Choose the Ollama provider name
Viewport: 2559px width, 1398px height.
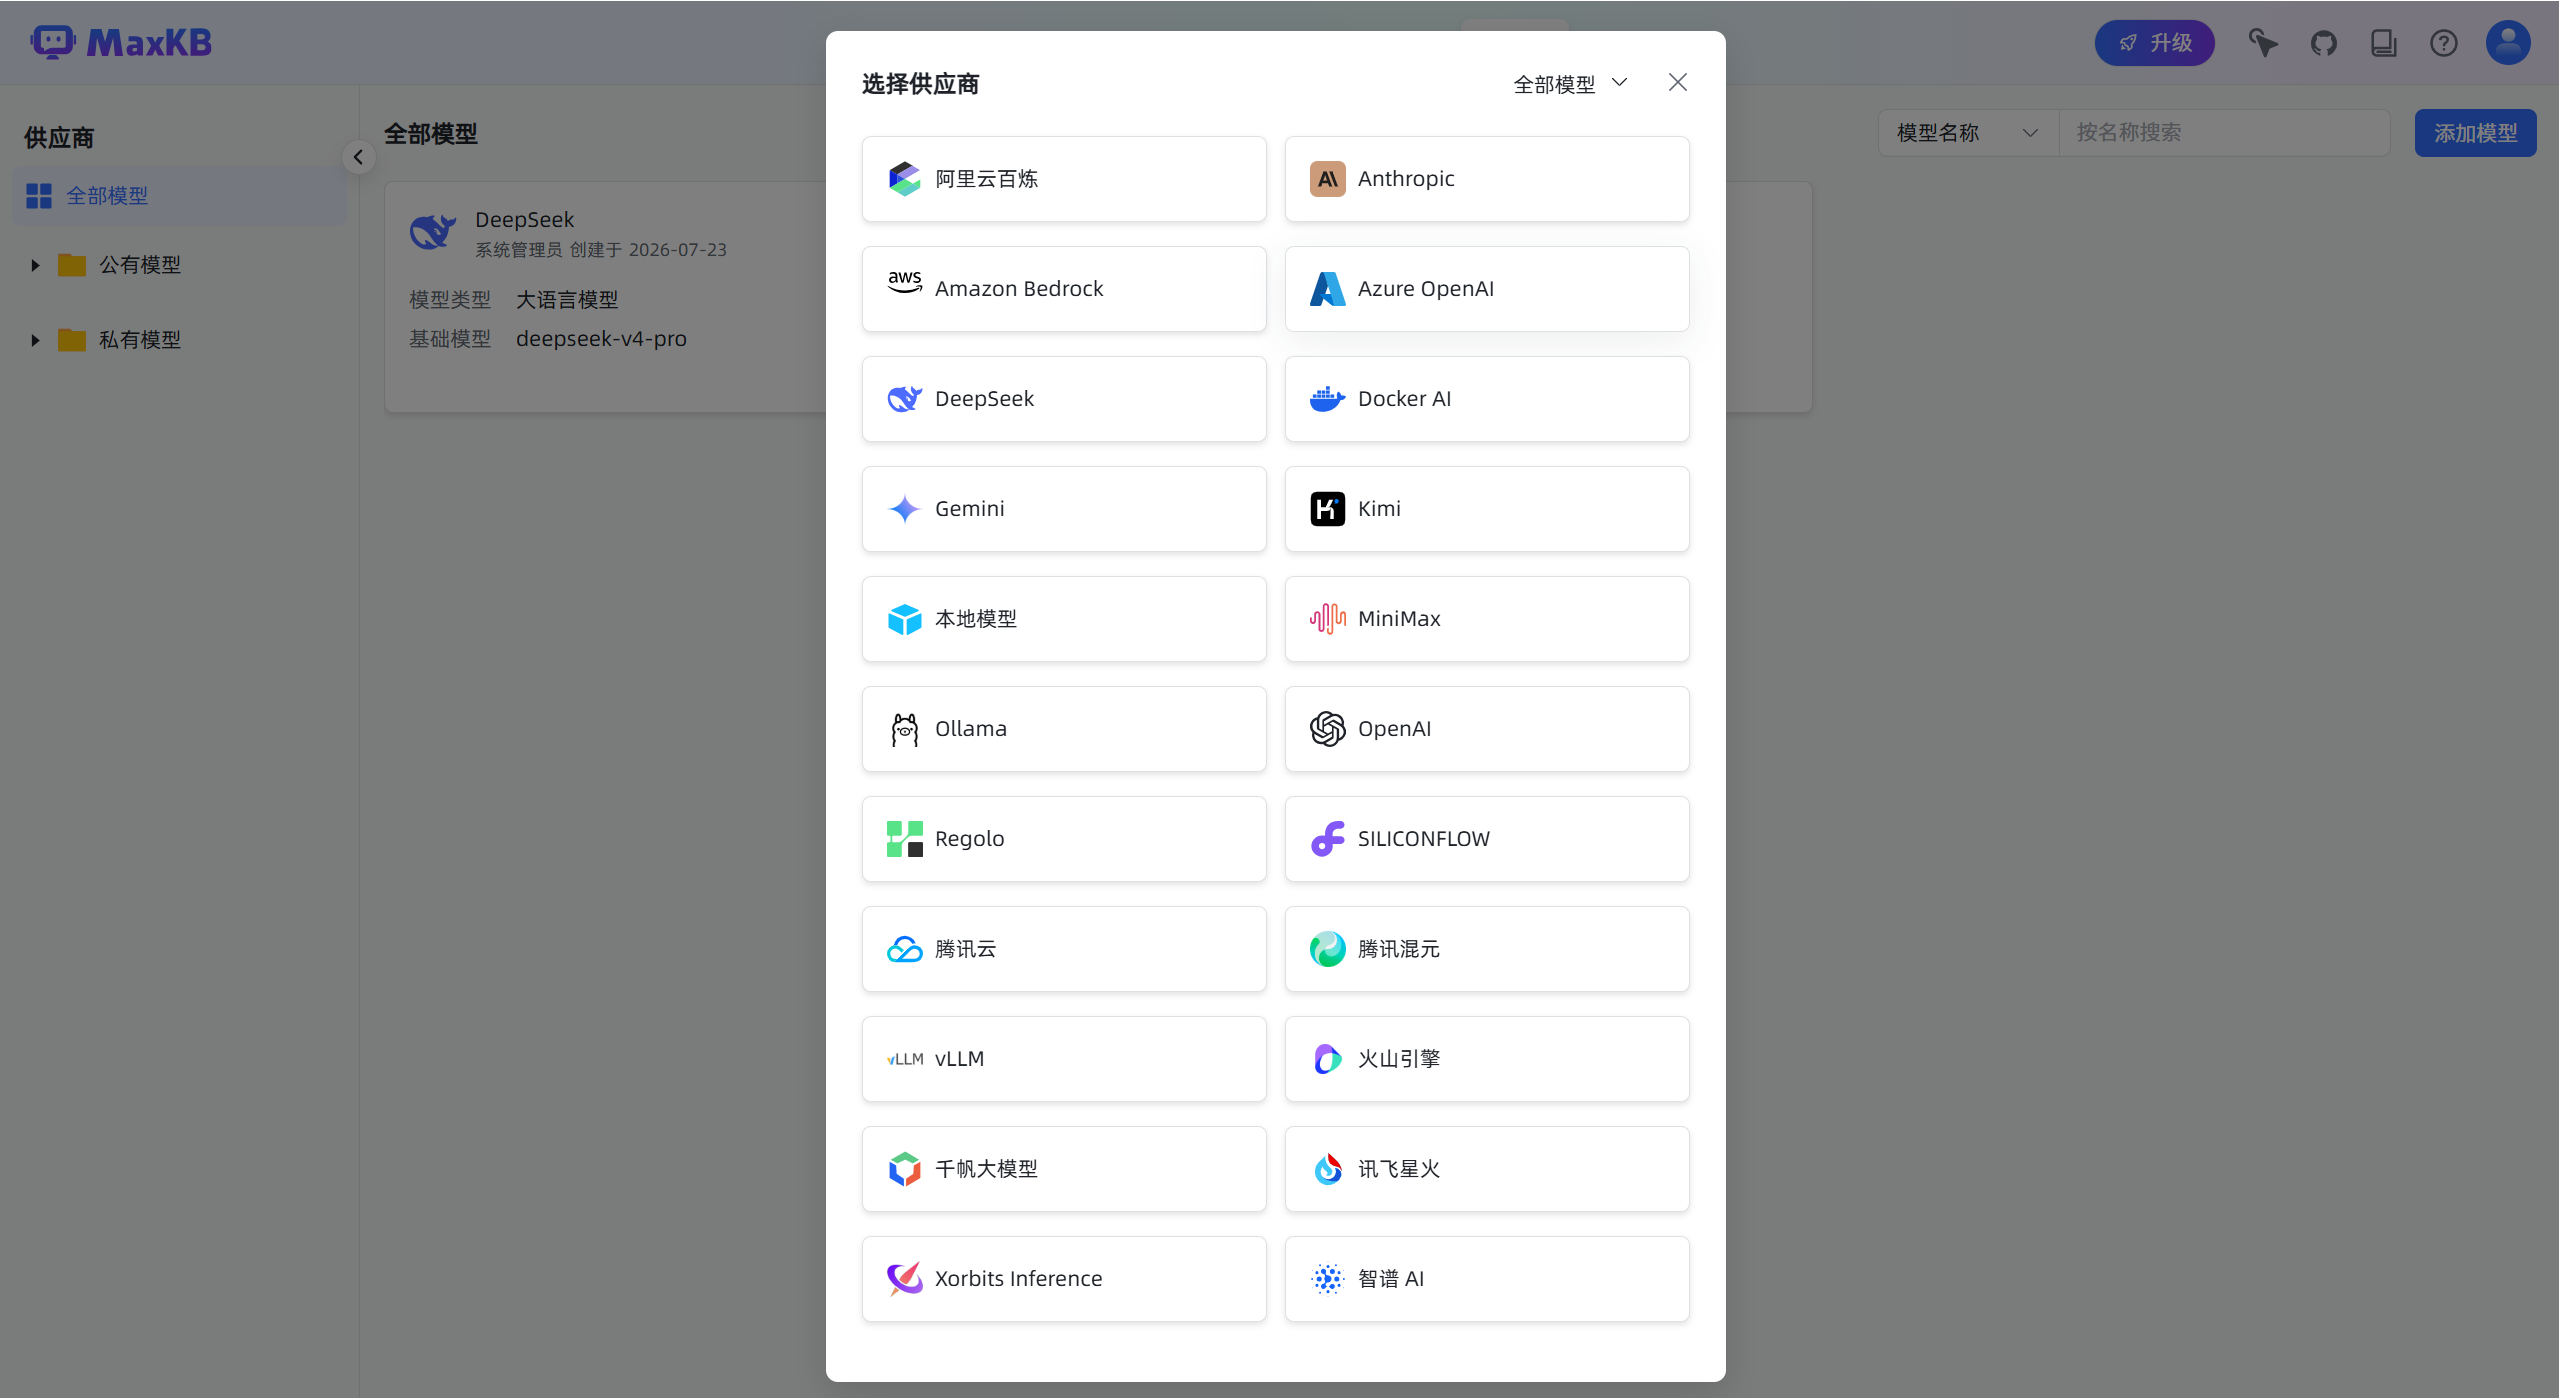(x=970, y=729)
